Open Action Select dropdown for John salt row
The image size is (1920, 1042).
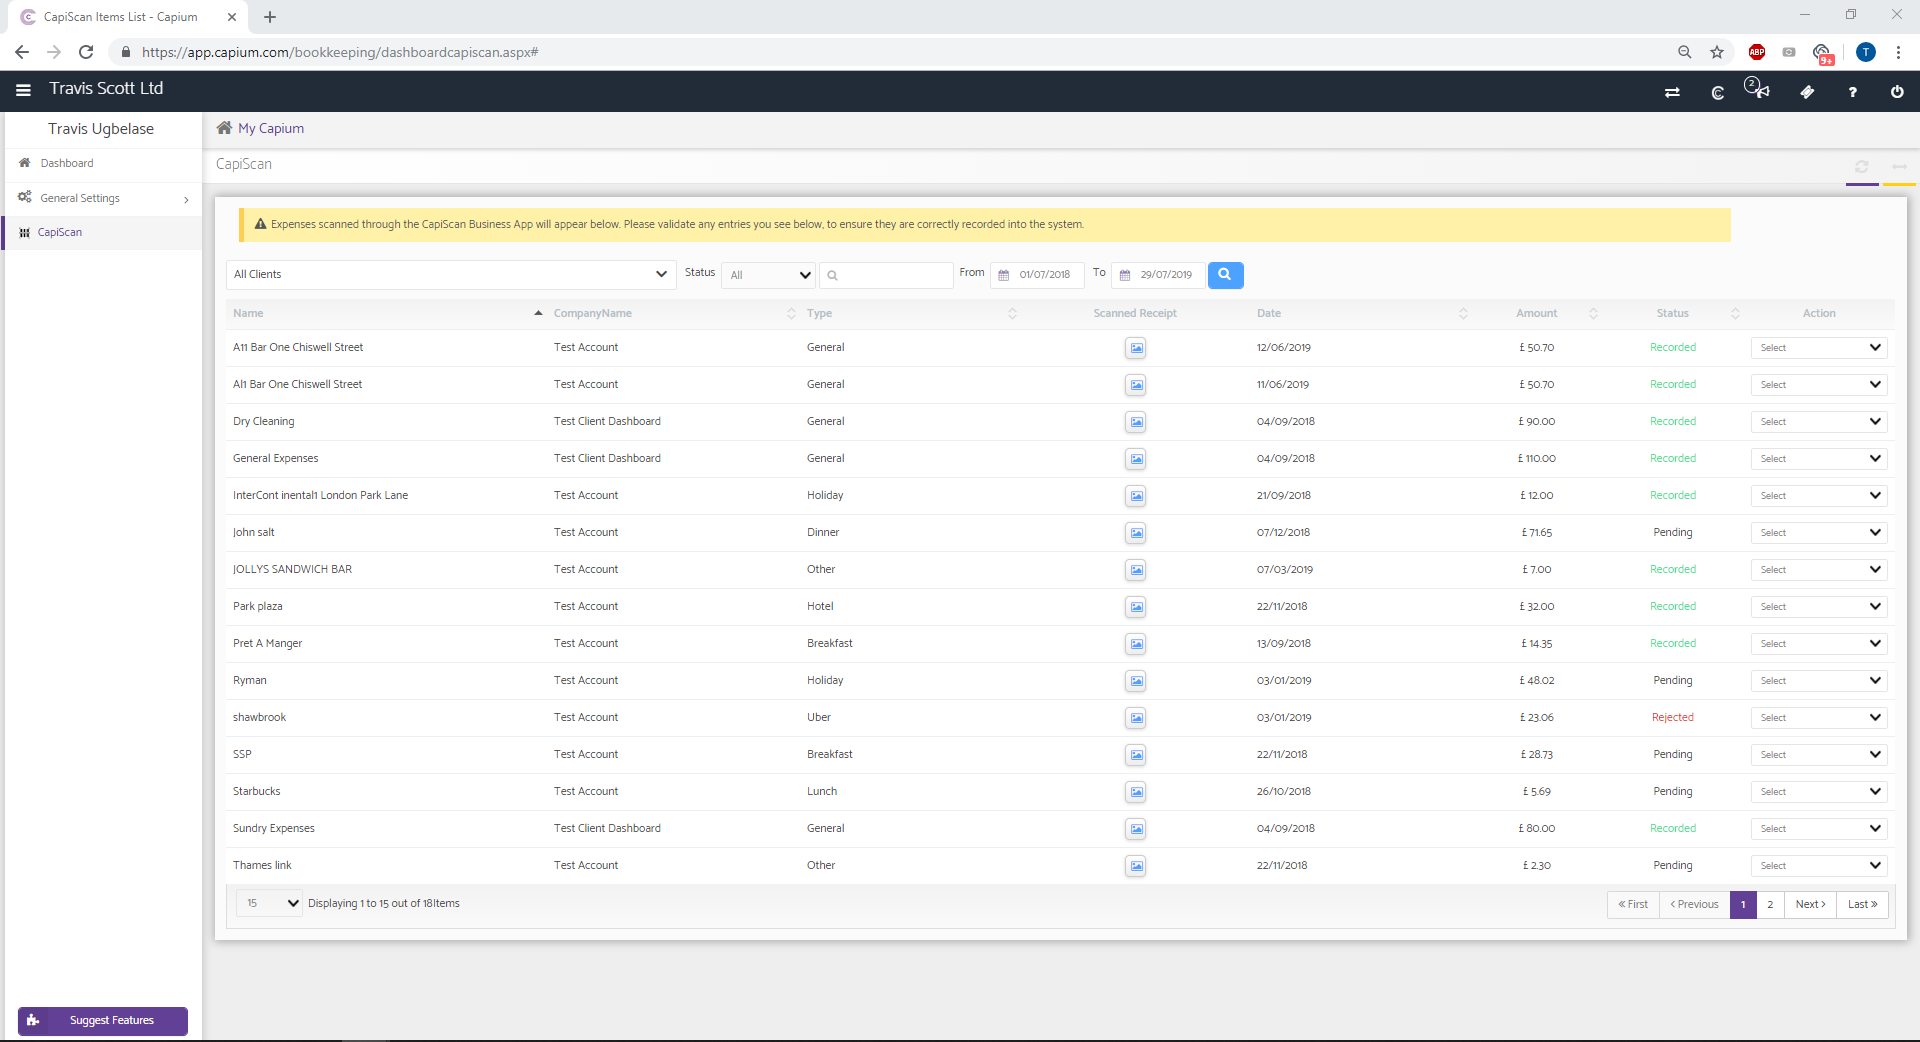(1819, 533)
